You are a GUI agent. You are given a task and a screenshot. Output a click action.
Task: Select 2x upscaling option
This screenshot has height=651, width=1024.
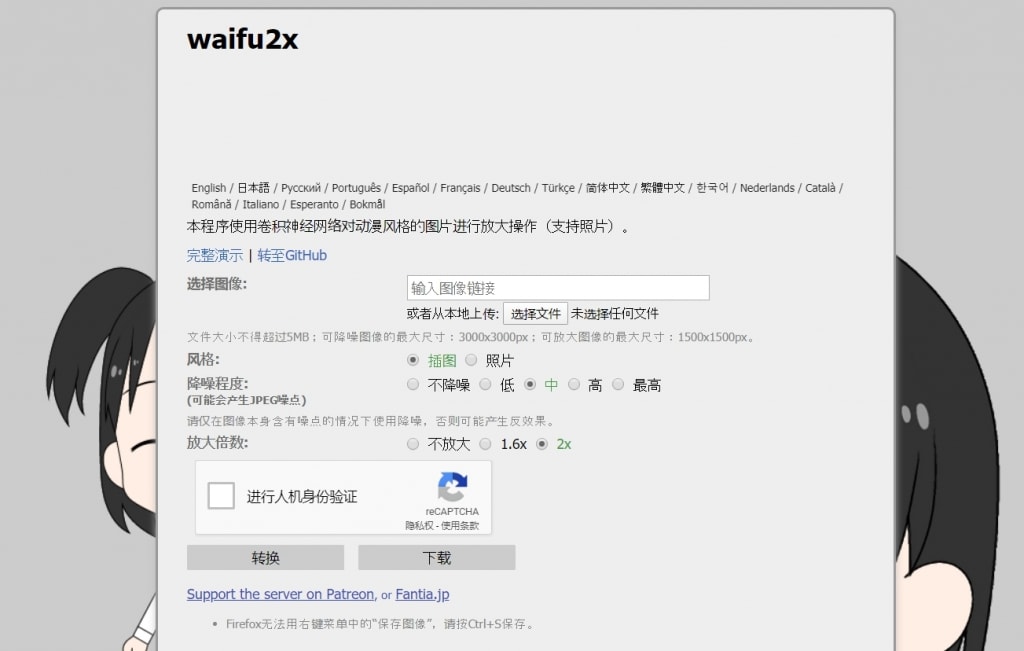[541, 444]
